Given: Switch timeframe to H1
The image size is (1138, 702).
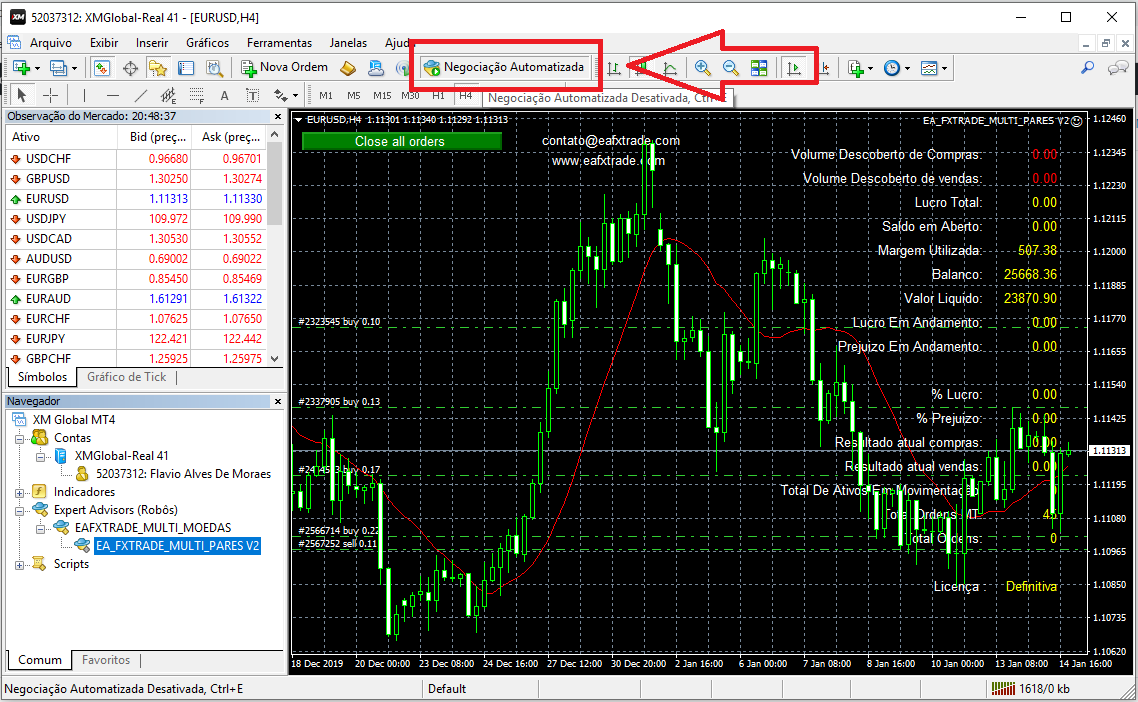Looking at the screenshot, I should point(438,94).
